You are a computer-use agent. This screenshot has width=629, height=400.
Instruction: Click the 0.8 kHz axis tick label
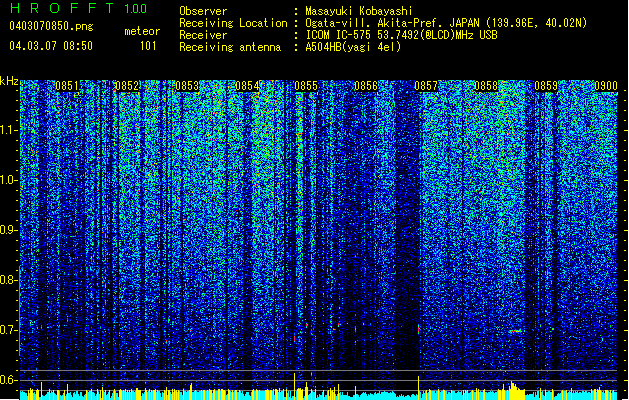pyautogui.click(x=9, y=280)
